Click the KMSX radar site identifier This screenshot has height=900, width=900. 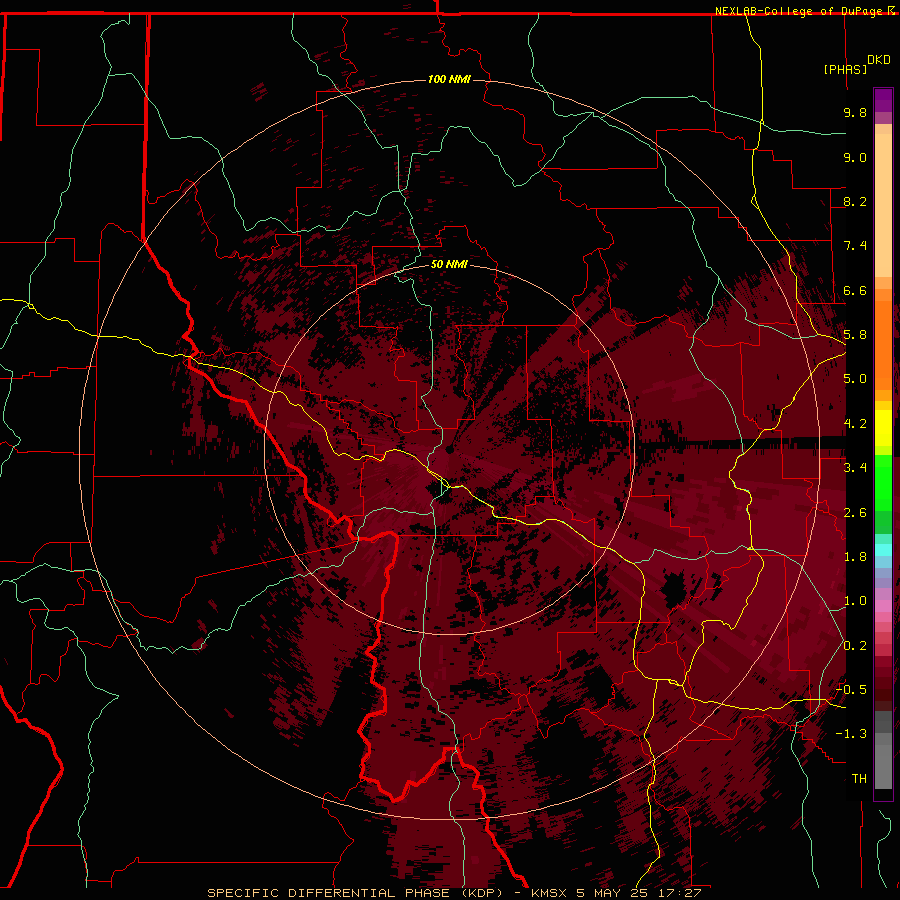(x=551, y=893)
